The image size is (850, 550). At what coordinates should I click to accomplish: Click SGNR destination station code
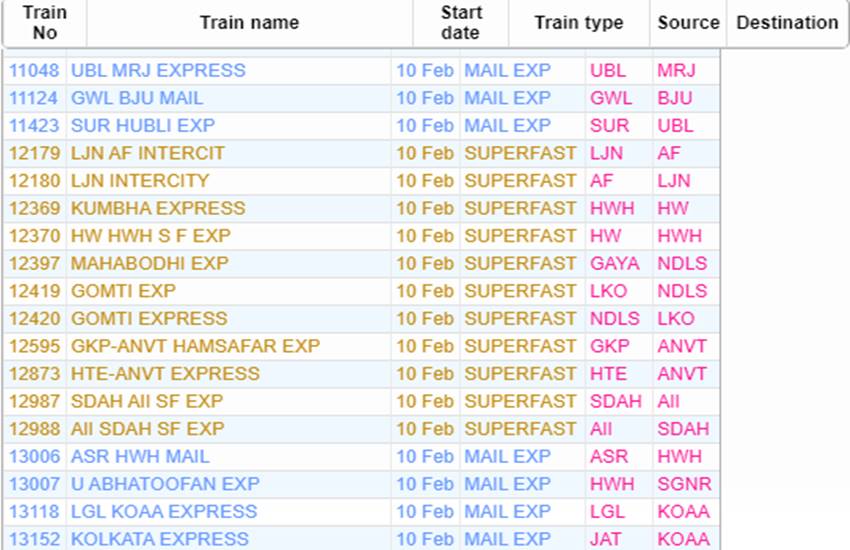pos(684,484)
